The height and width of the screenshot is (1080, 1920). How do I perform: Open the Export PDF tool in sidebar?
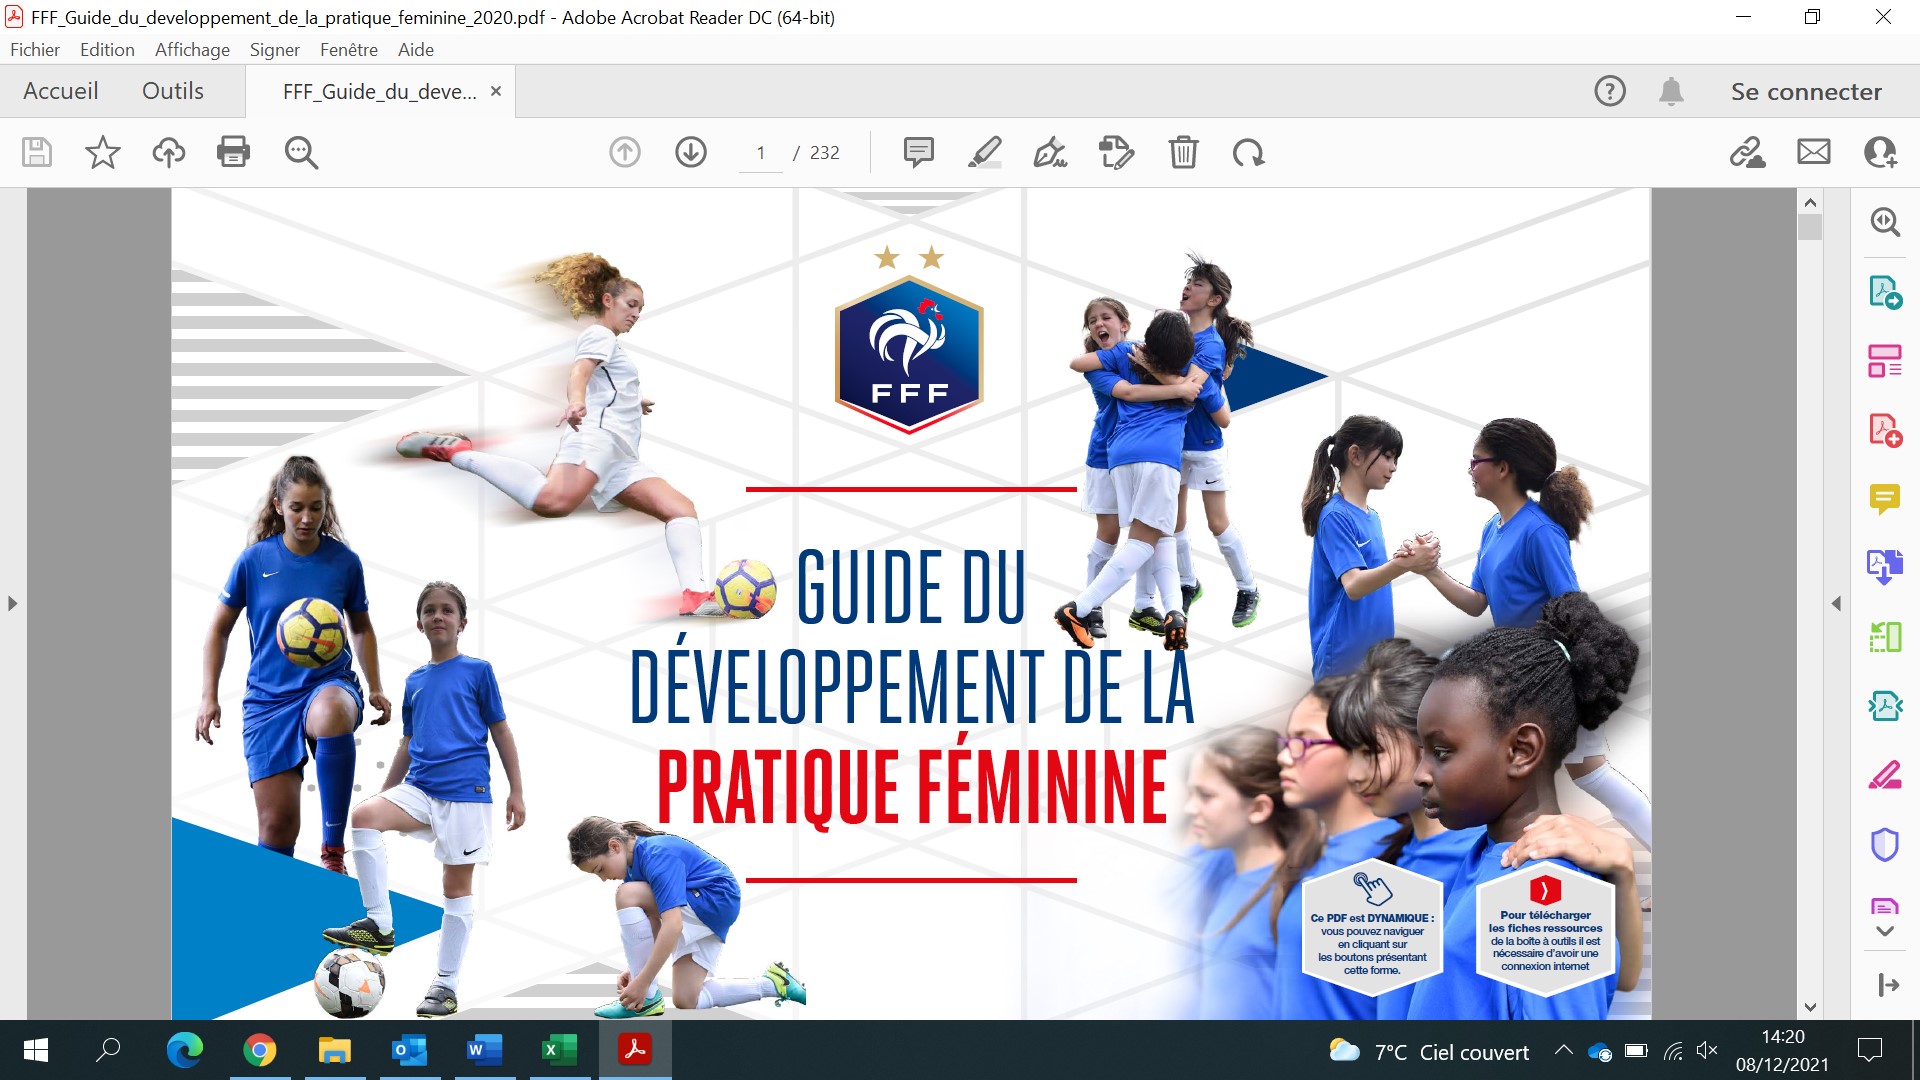point(1884,292)
